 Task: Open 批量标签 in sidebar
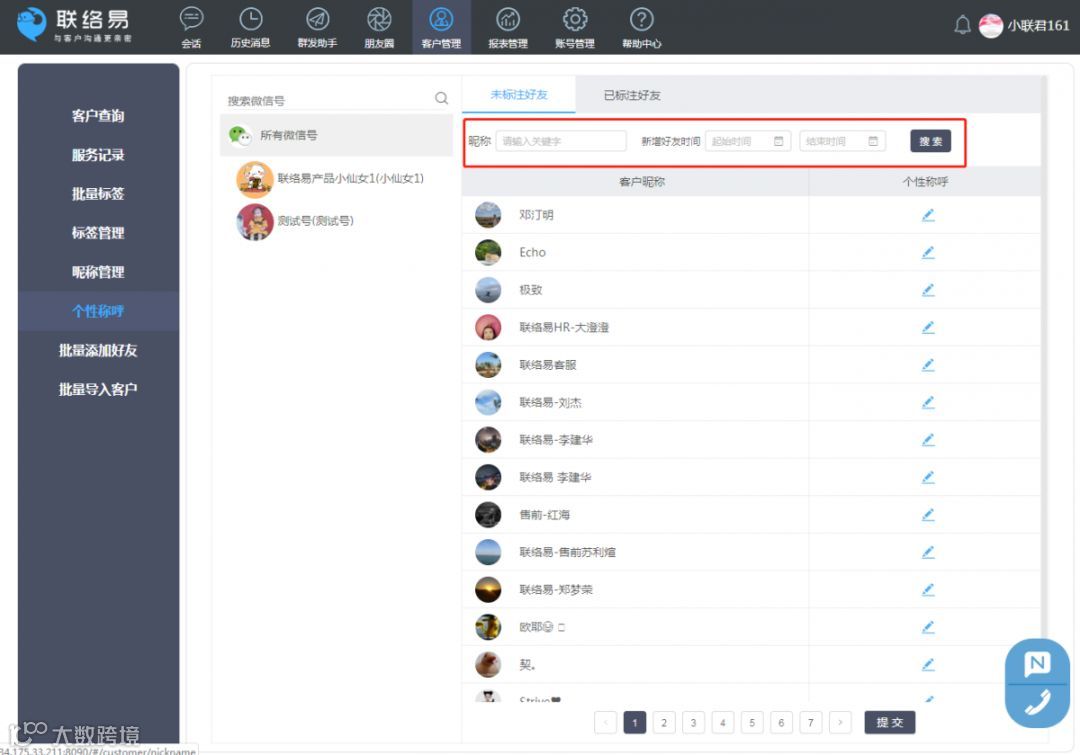(x=98, y=194)
